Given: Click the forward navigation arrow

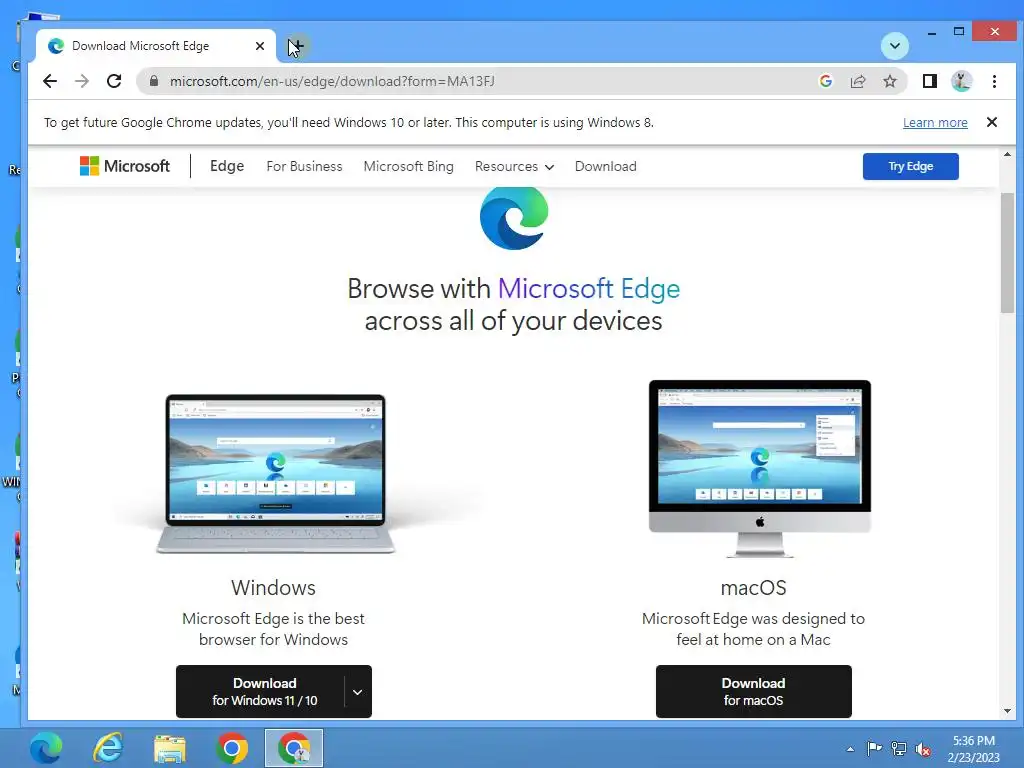Looking at the screenshot, I should coord(82,81).
